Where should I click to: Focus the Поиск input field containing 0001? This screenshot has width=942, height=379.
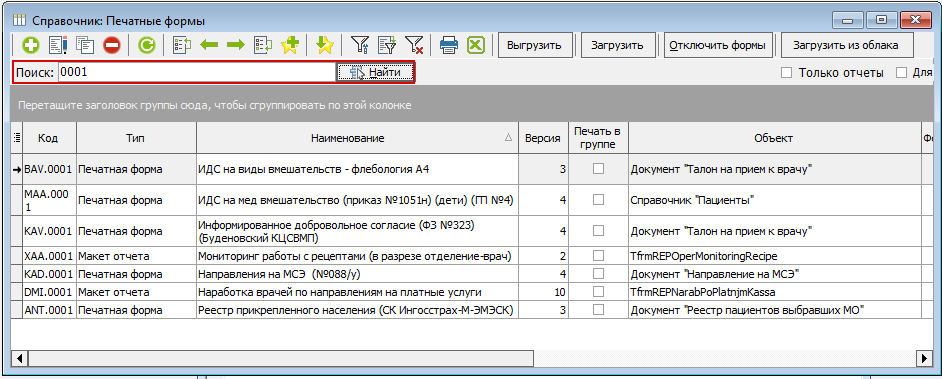click(196, 72)
